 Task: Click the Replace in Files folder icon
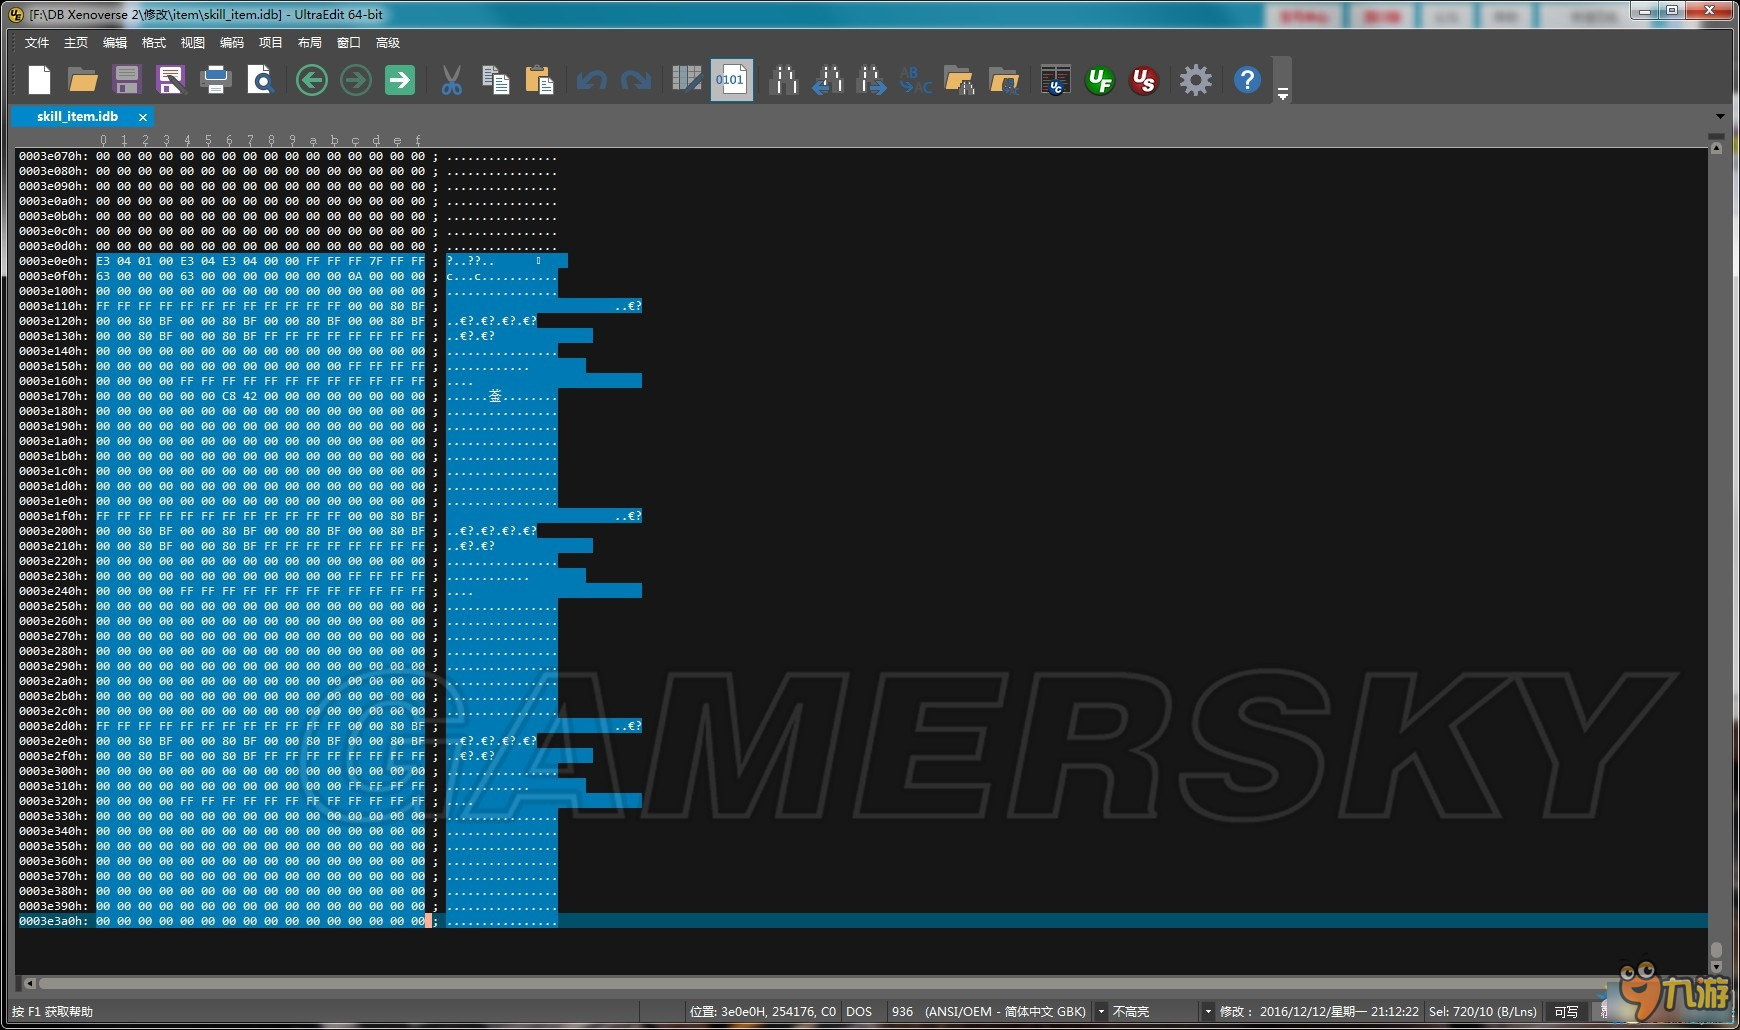[1004, 80]
